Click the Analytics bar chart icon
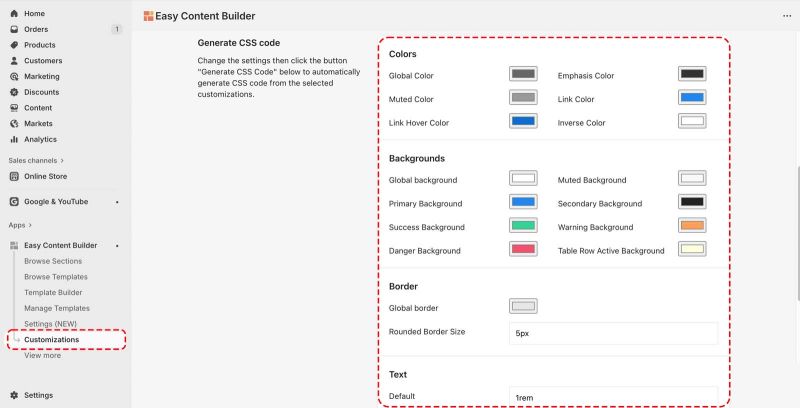 click(14, 139)
